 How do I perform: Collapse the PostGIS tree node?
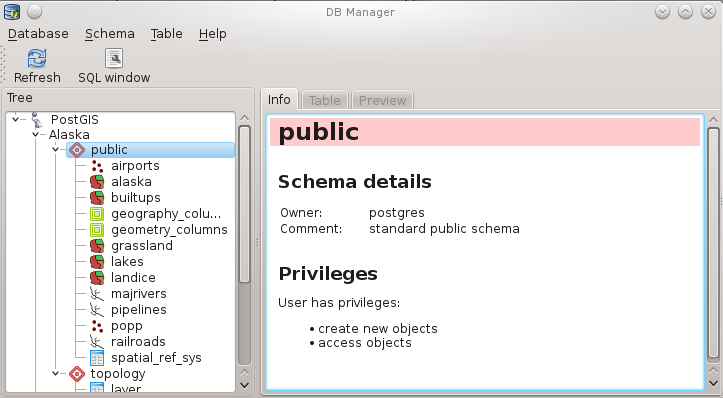pos(15,119)
